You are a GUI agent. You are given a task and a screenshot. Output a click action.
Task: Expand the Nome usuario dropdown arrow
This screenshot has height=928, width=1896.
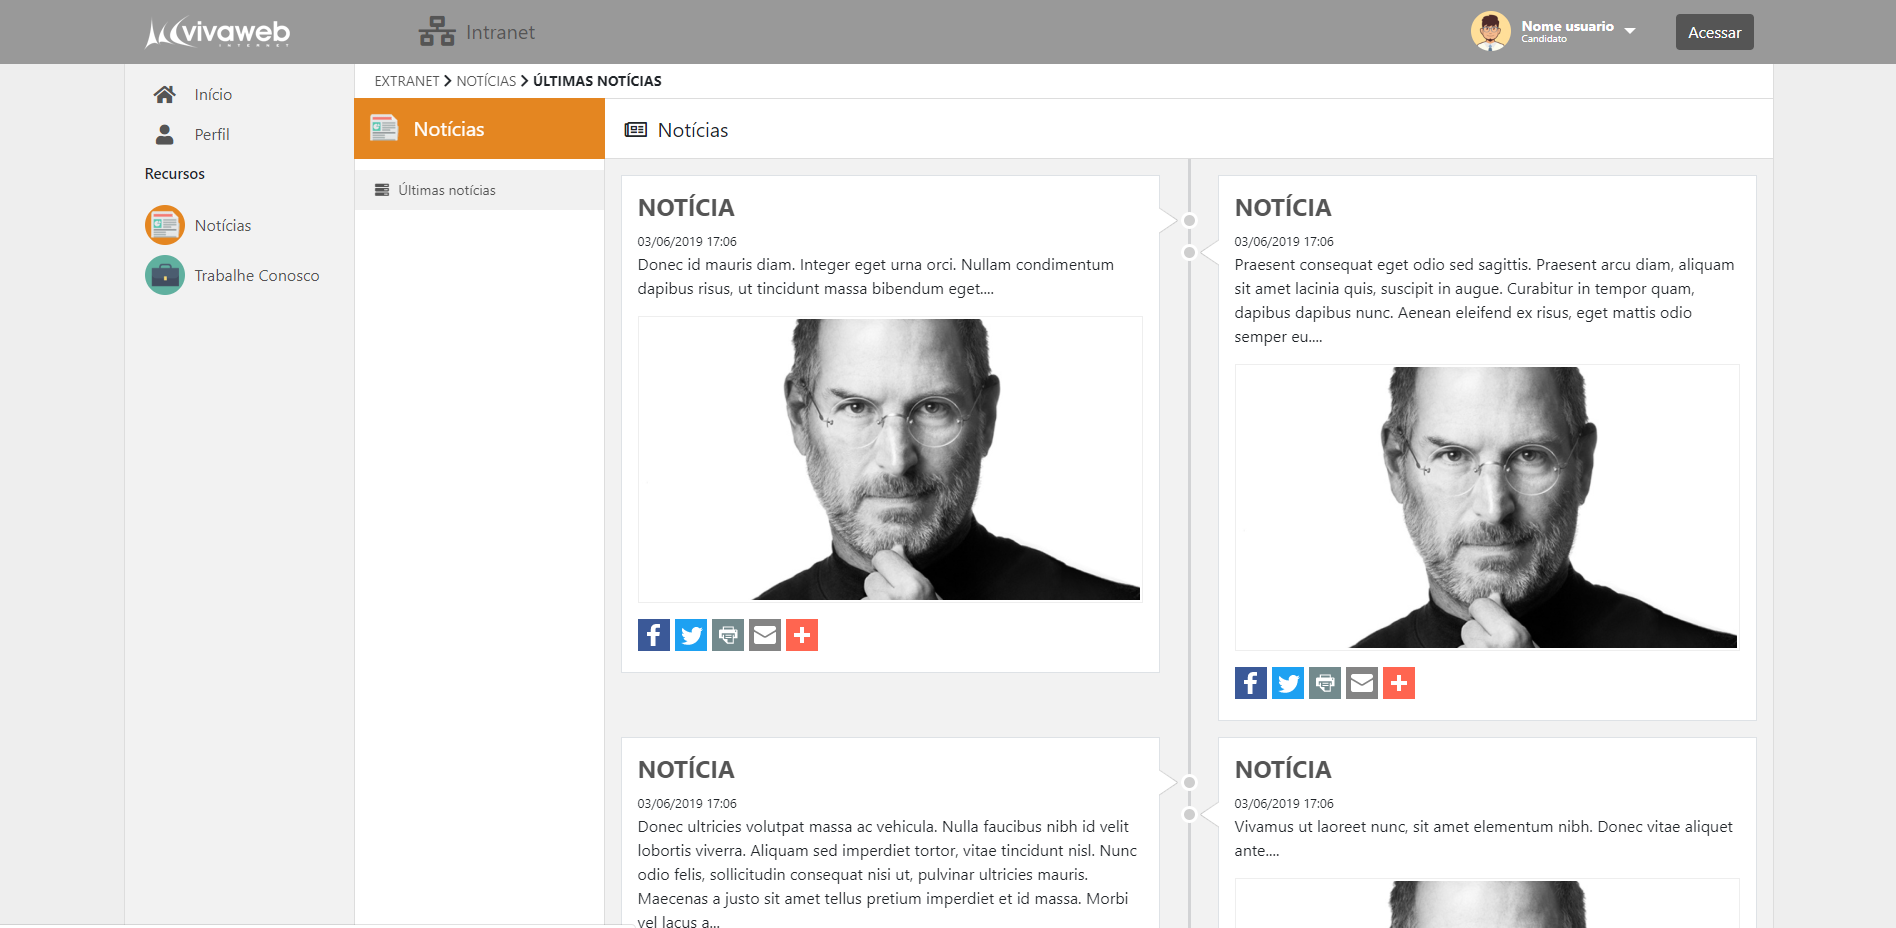pyautogui.click(x=1630, y=31)
